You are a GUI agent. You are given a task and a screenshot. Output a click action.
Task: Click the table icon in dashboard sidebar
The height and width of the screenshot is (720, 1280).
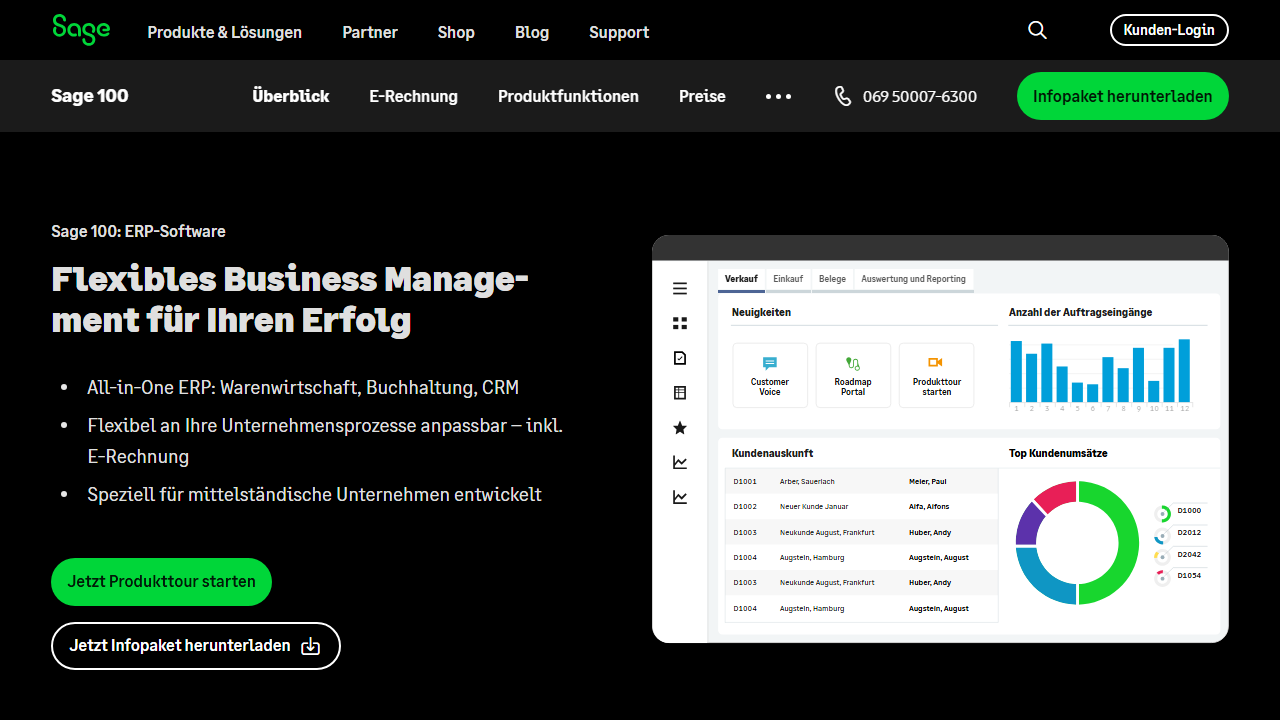pos(680,393)
